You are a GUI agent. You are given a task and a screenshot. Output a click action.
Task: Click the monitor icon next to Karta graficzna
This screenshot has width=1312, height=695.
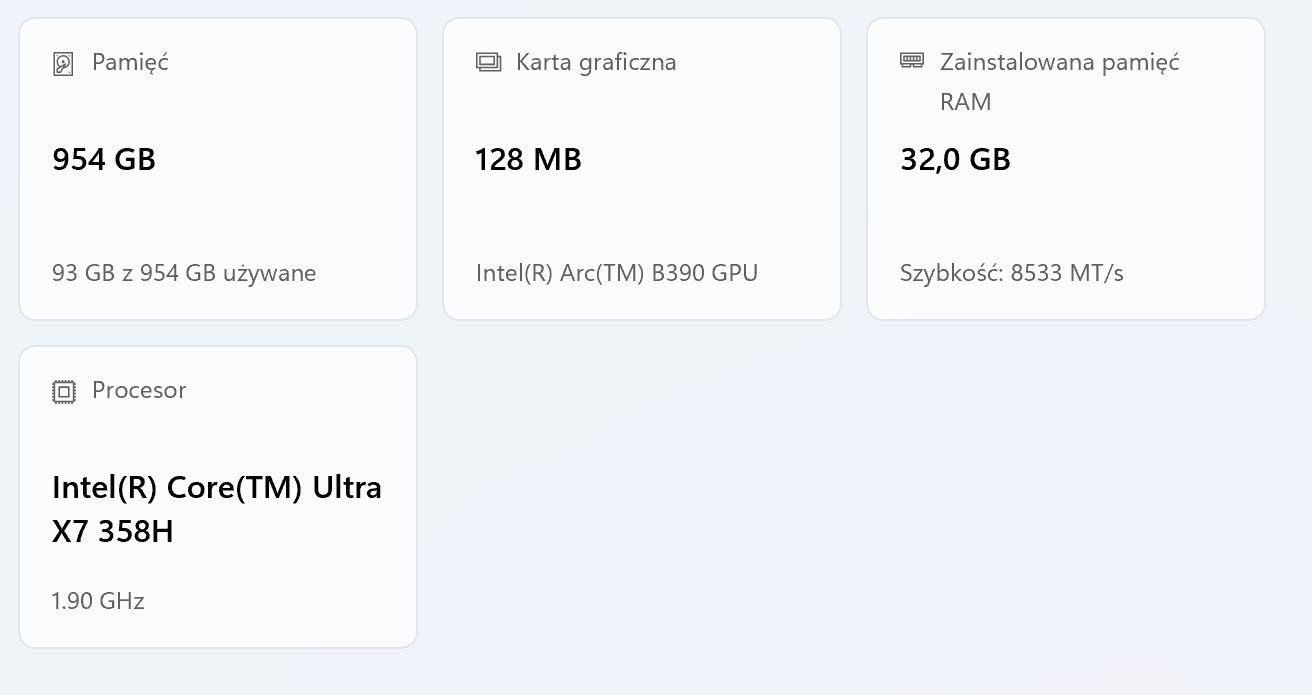(488, 61)
